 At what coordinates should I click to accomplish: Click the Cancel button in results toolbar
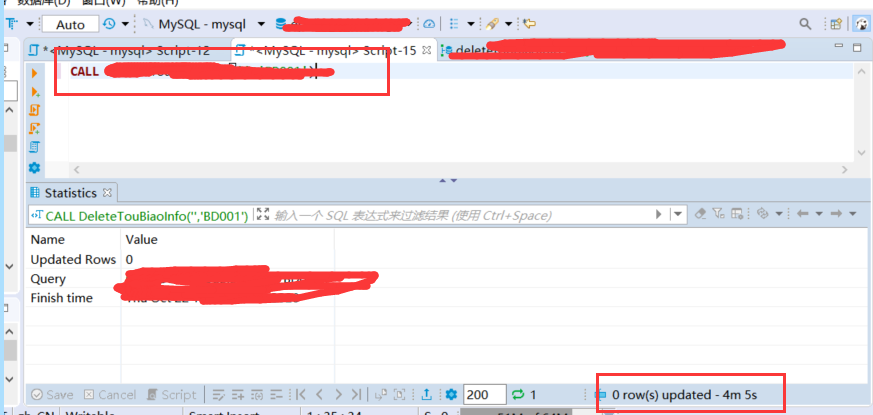coord(110,395)
